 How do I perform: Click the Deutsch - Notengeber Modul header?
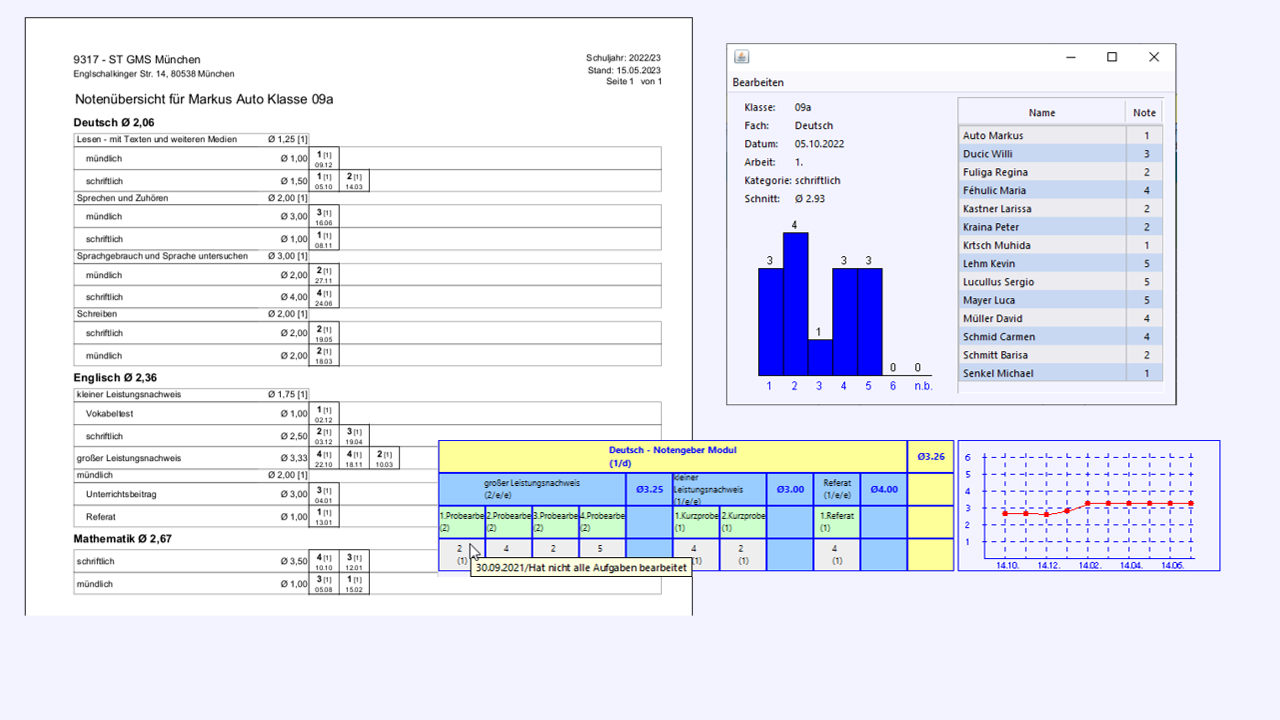673,456
